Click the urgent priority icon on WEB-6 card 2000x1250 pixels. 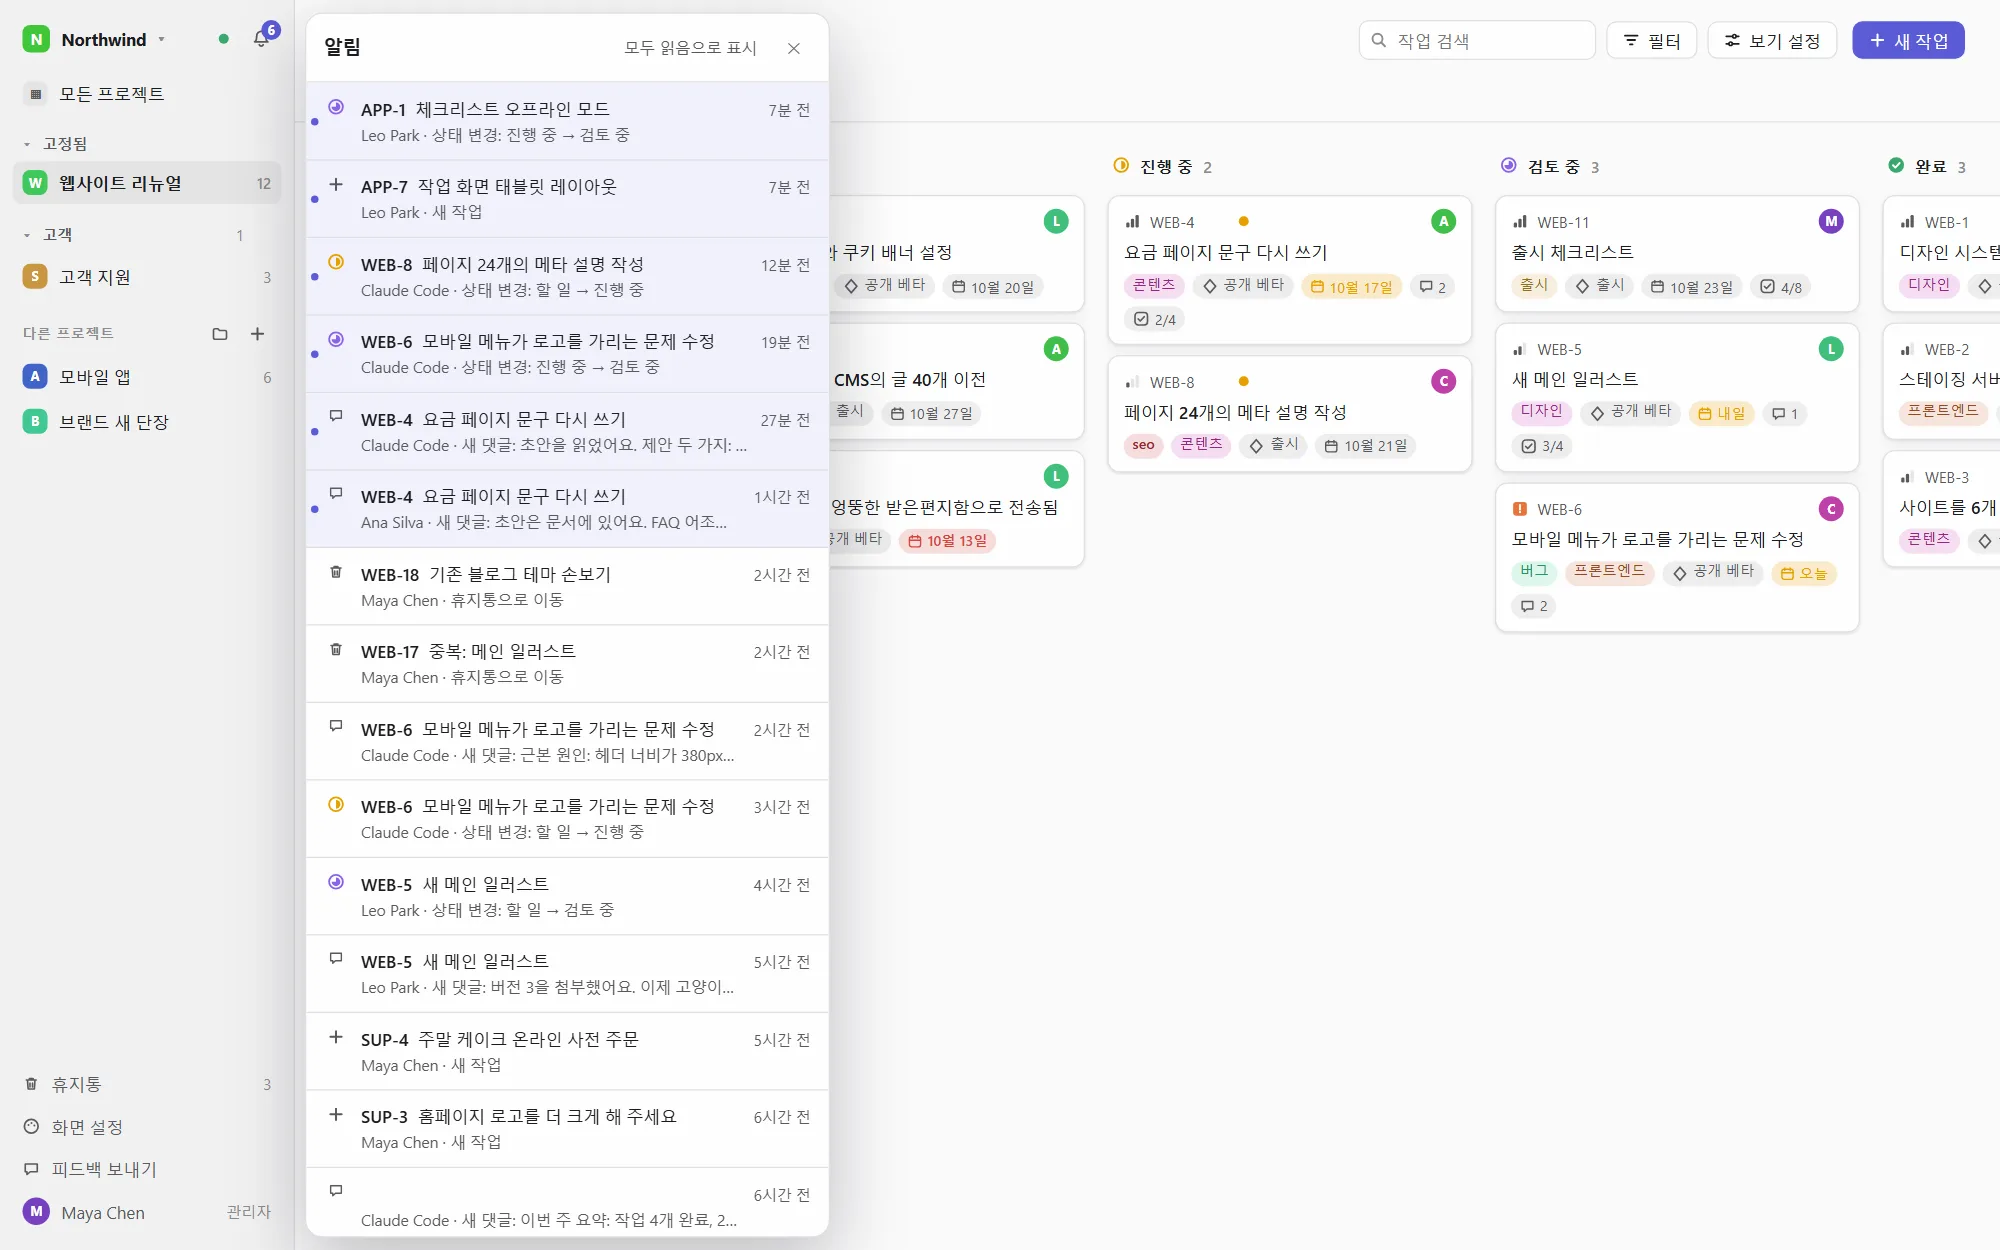tap(1520, 509)
